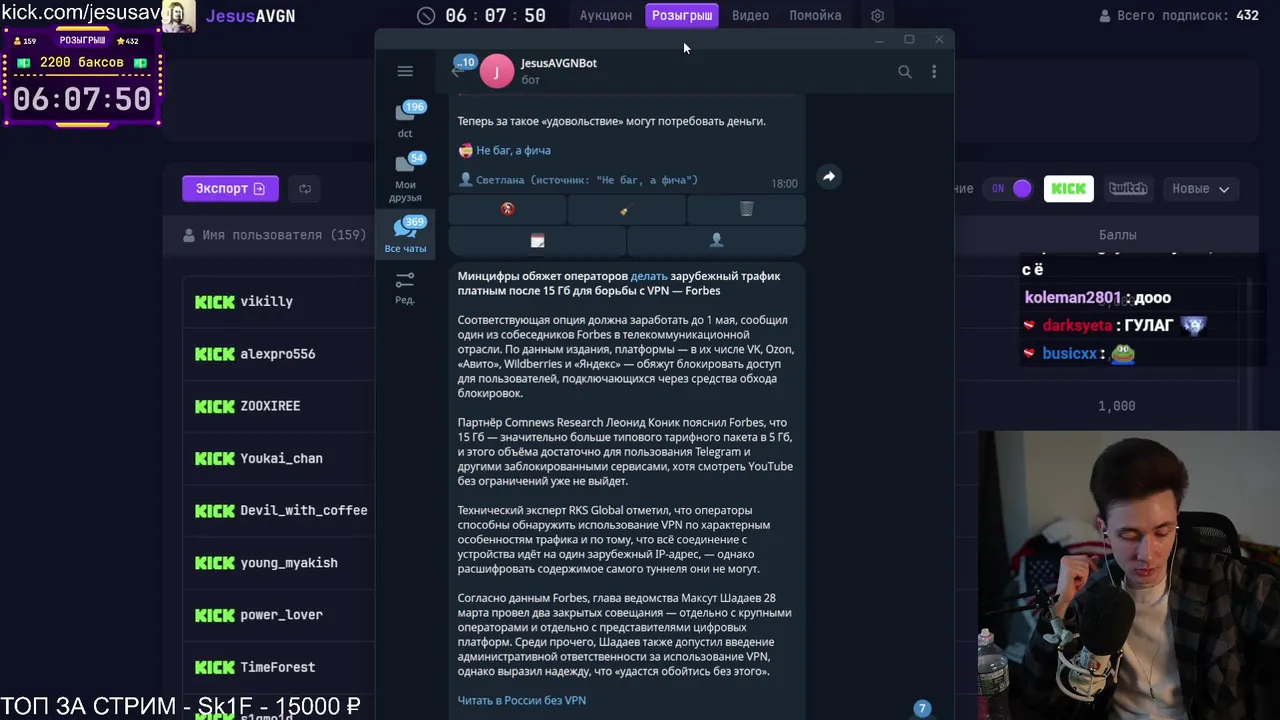Screen dimensions: 1280x720
Task: Click the KICK logo beside TimeForest
Action: tap(214, 667)
